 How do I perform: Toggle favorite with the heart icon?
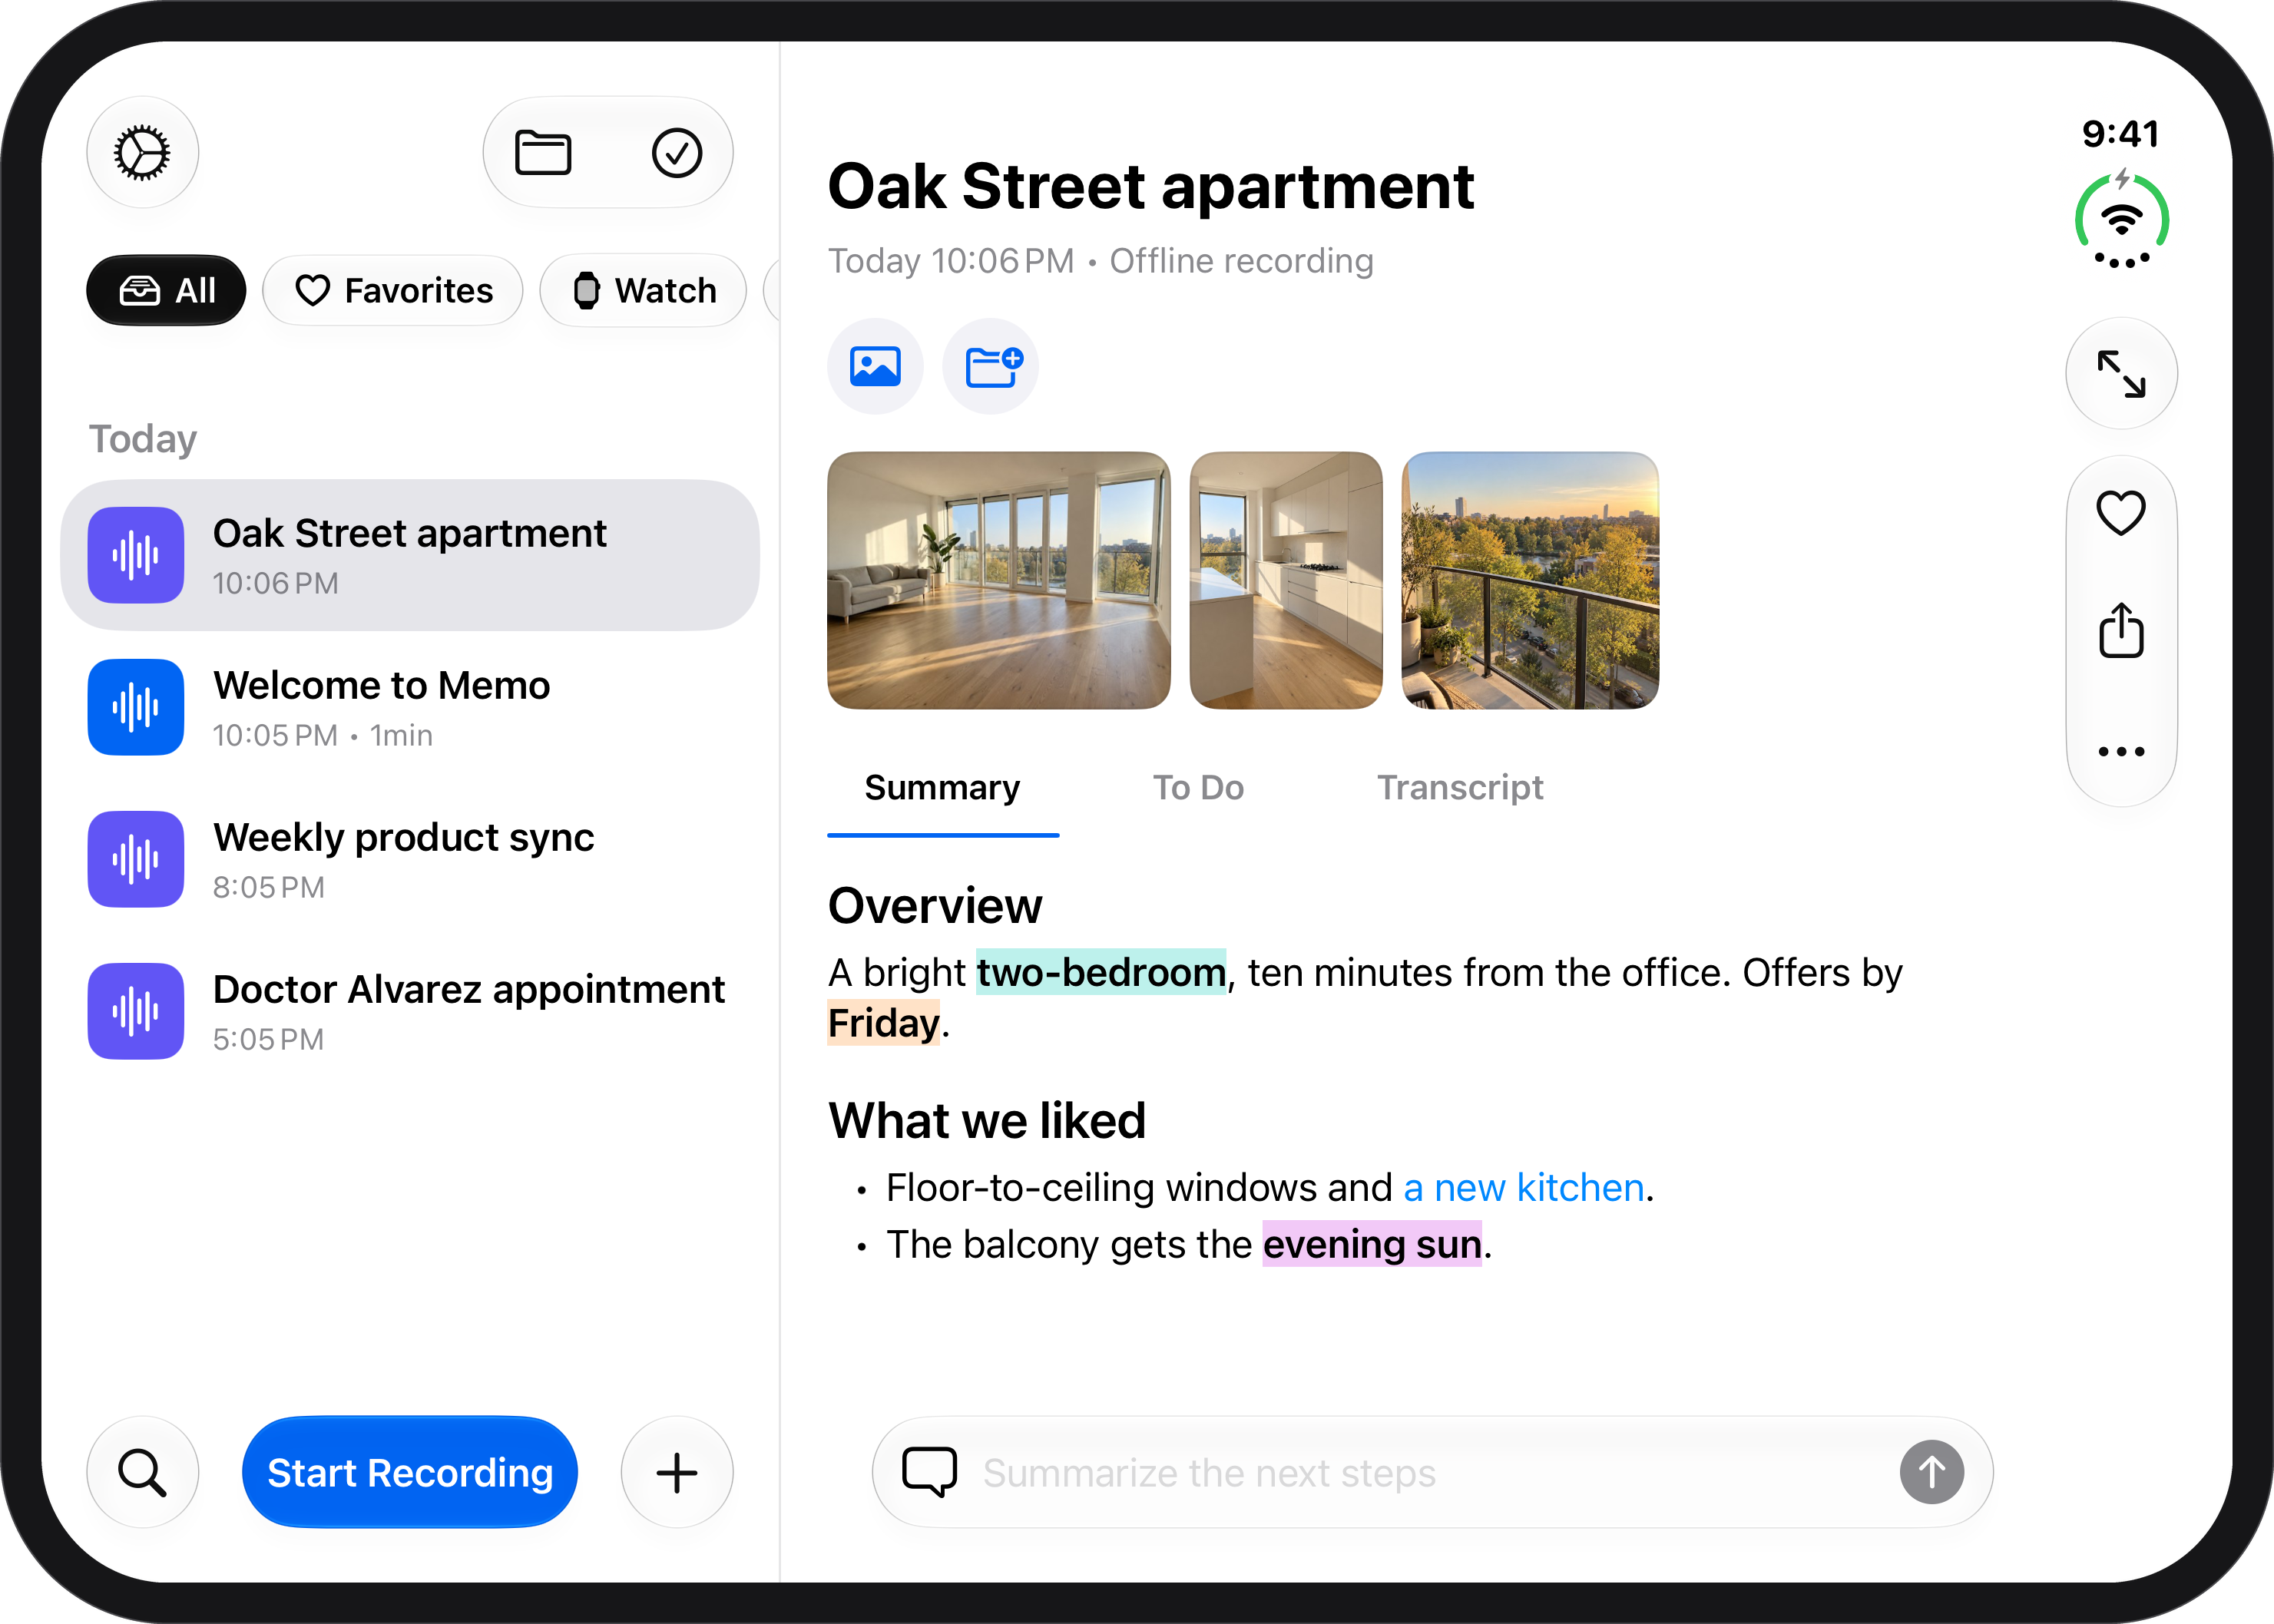2121,513
